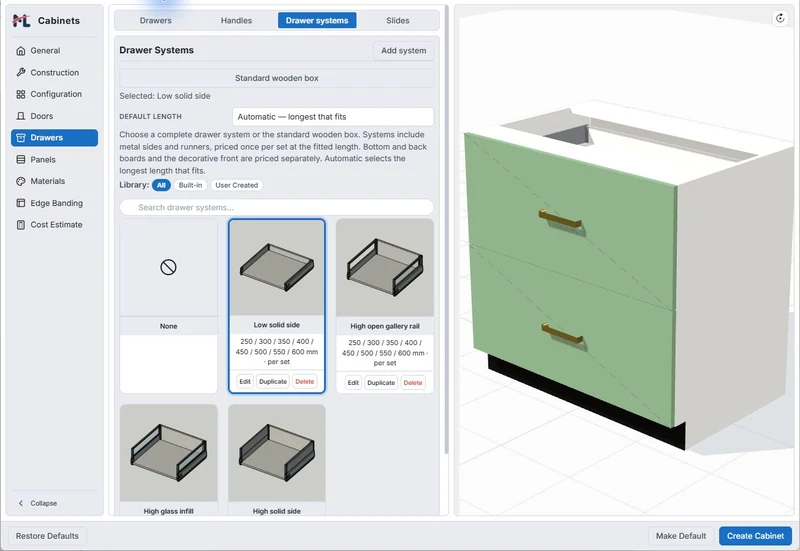Delete the Low solid side system

(x=305, y=382)
